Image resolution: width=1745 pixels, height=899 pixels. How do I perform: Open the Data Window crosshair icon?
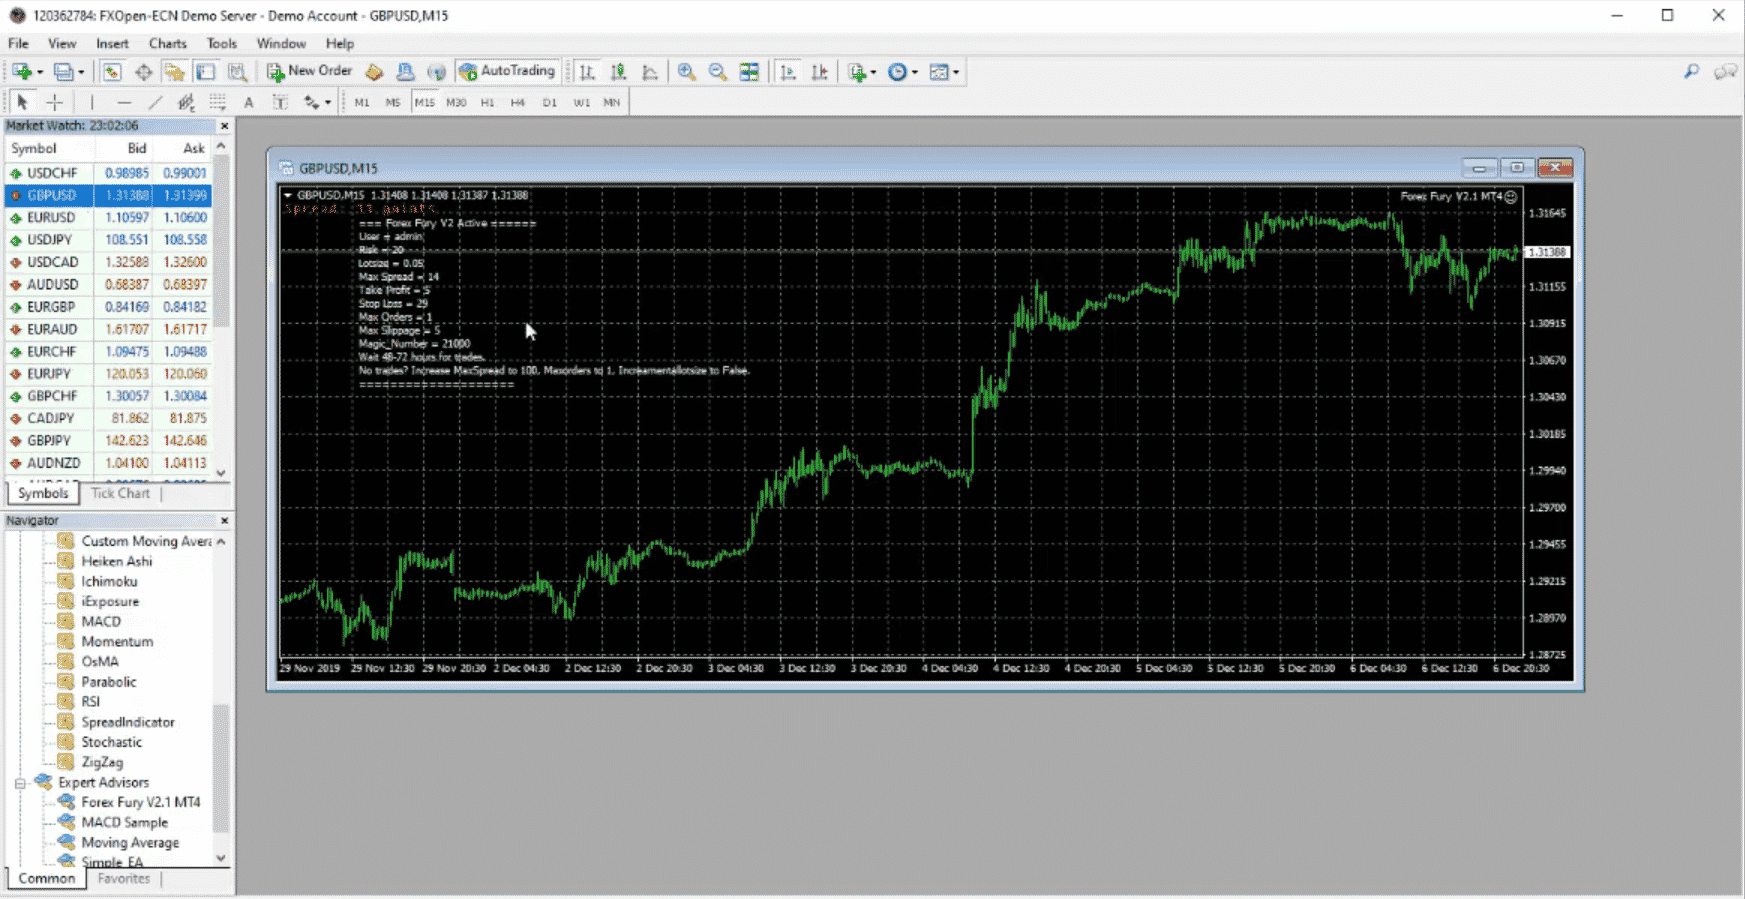(x=144, y=72)
